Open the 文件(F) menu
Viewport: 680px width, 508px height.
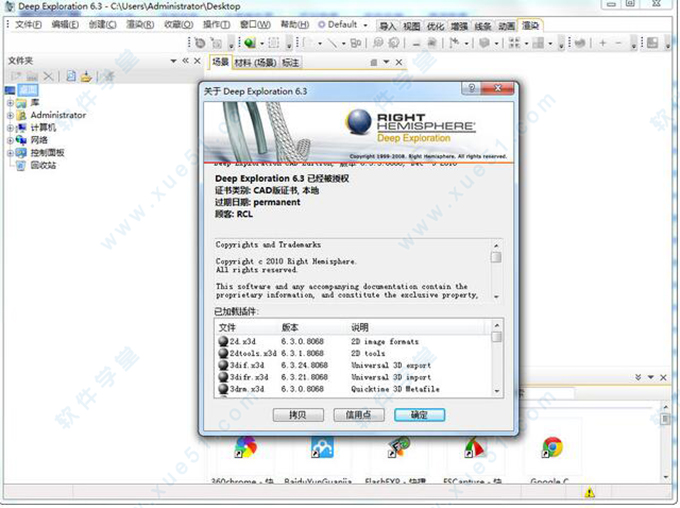(x=28, y=24)
